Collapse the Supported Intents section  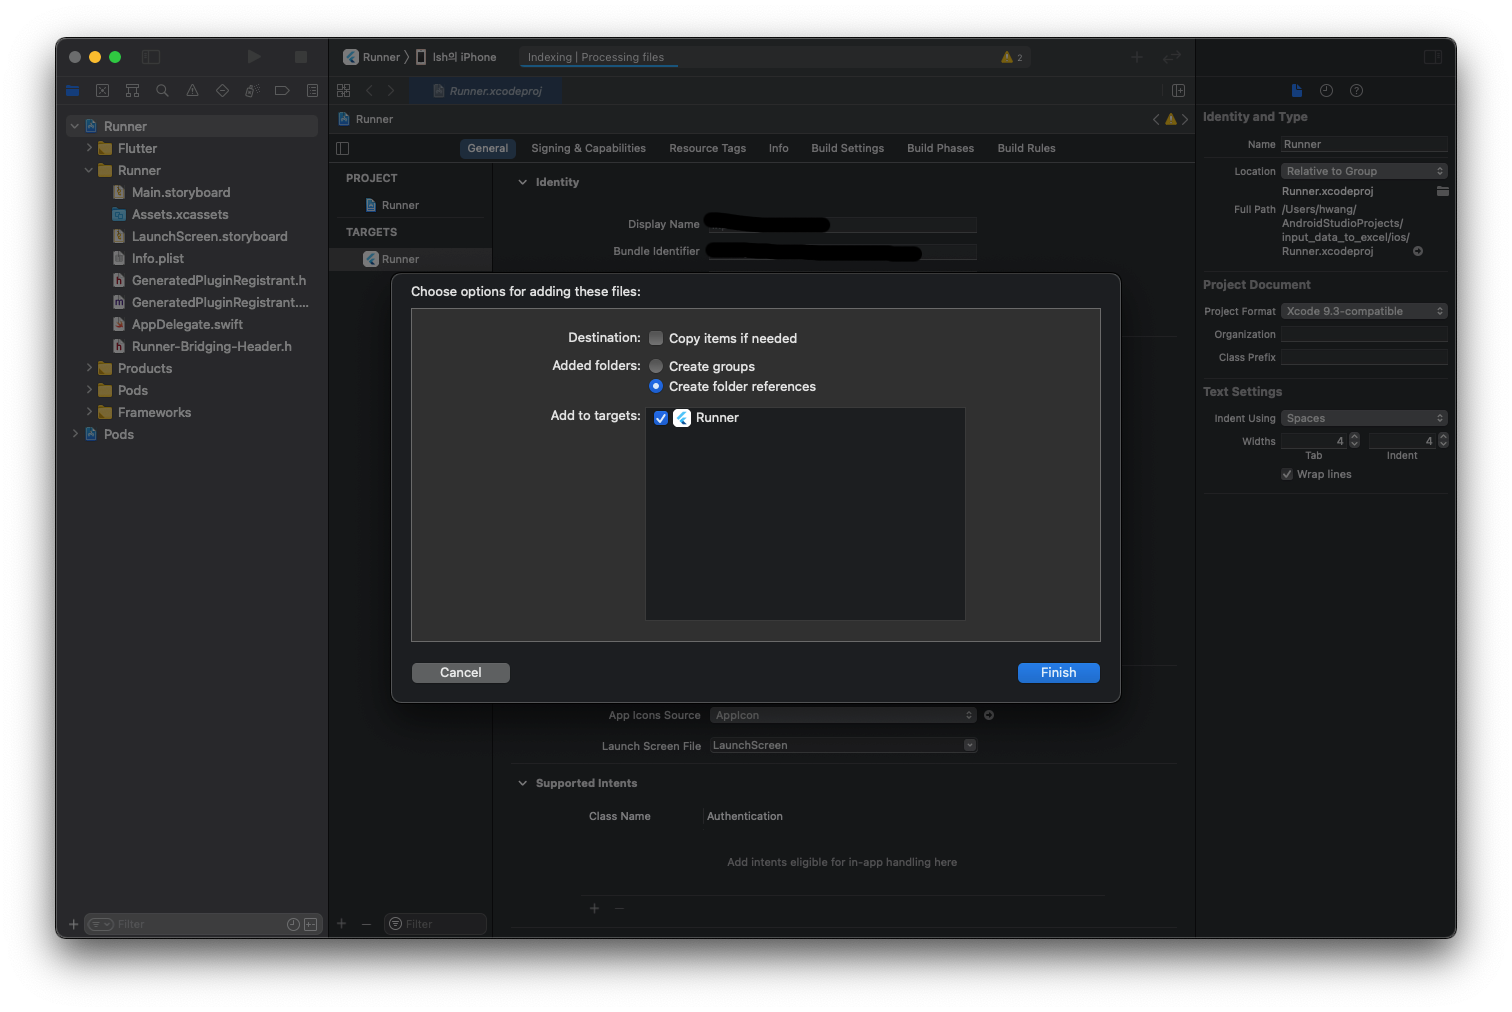tap(522, 783)
